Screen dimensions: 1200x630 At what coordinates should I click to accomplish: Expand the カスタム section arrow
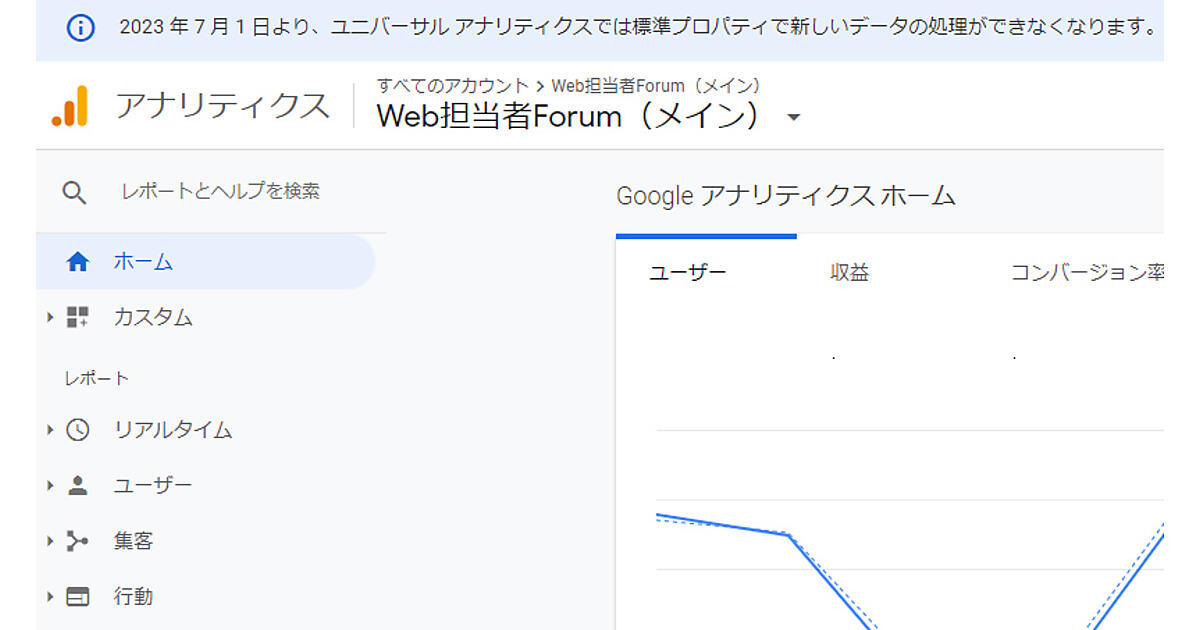50,318
